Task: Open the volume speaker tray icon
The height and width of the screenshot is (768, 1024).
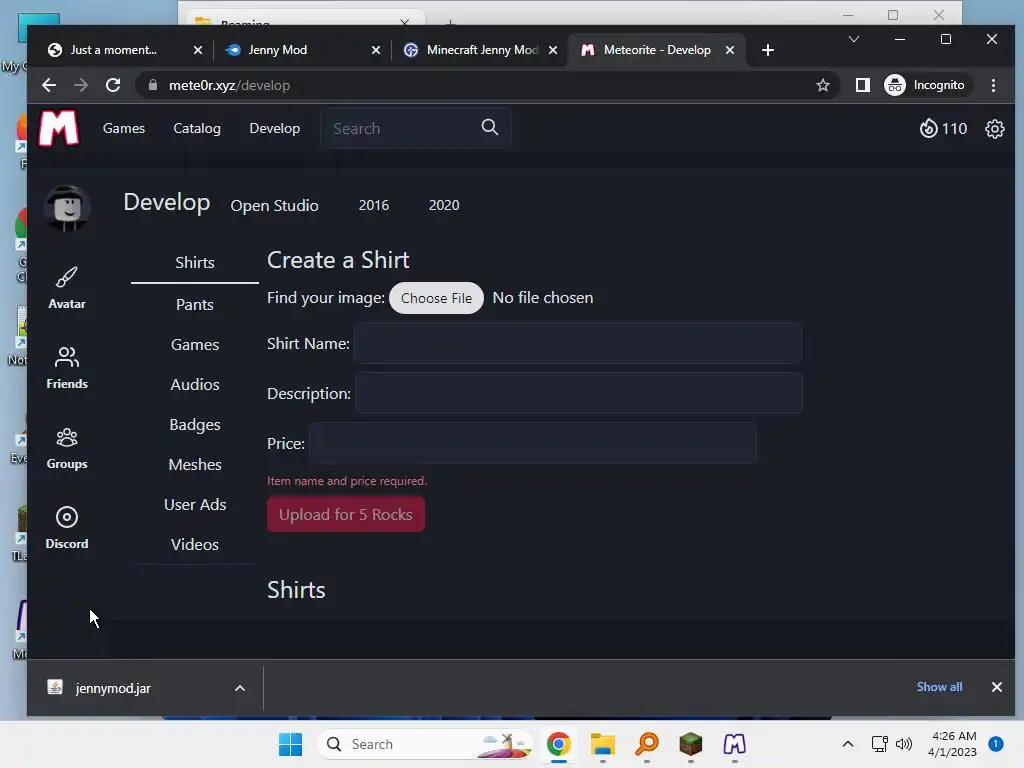Action: [x=904, y=744]
